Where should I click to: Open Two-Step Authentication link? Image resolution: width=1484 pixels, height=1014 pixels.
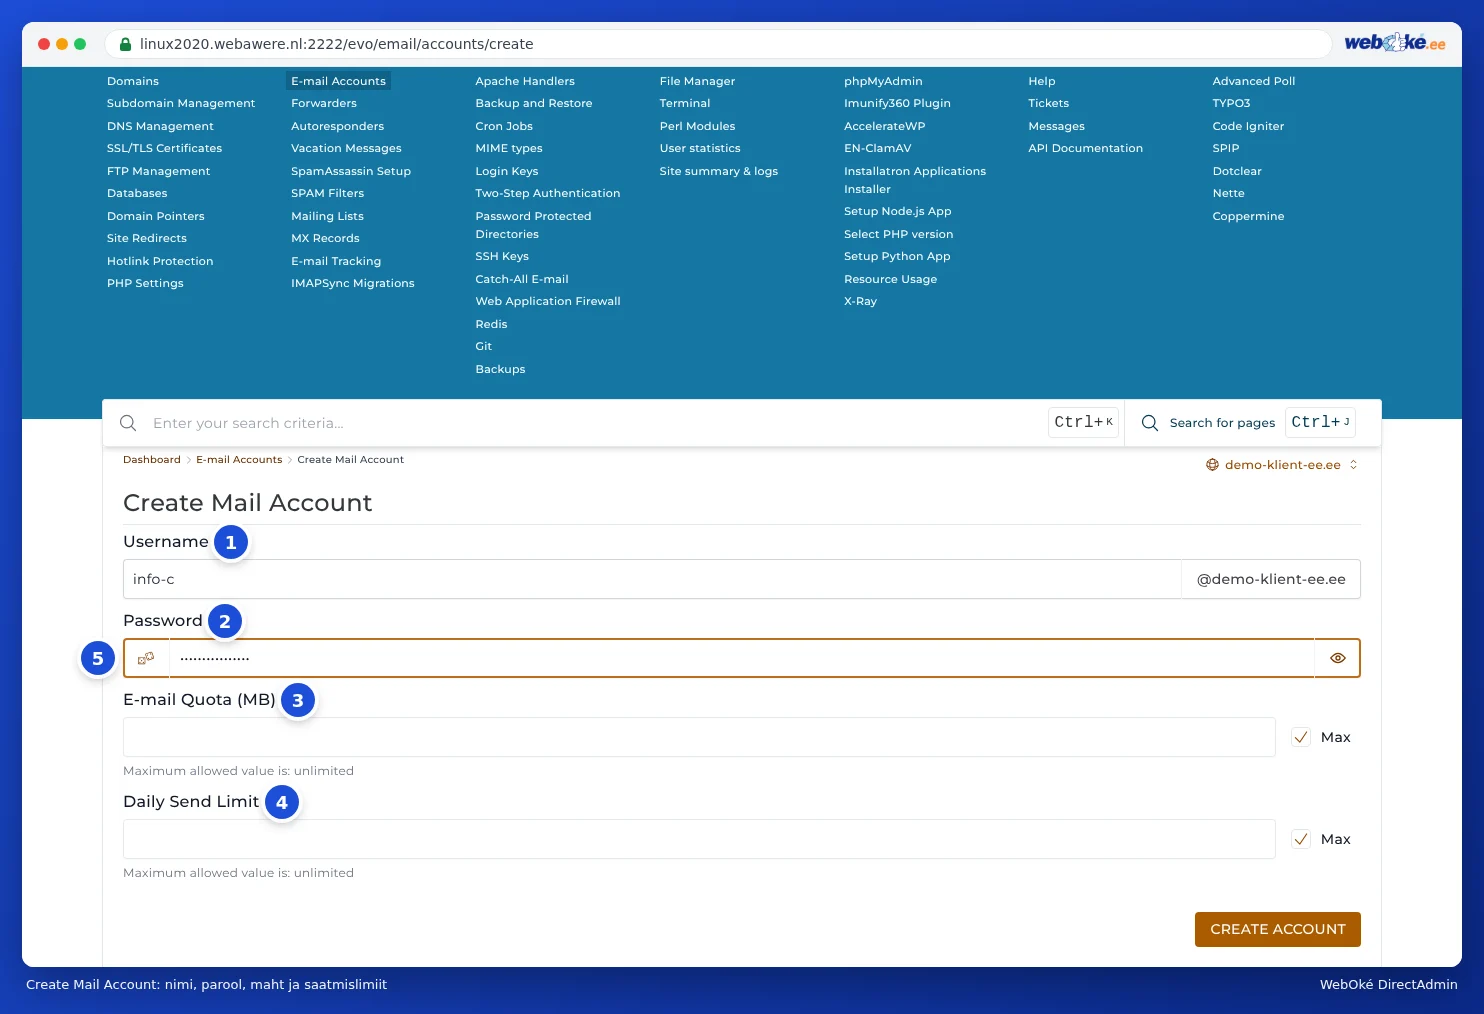coord(548,193)
